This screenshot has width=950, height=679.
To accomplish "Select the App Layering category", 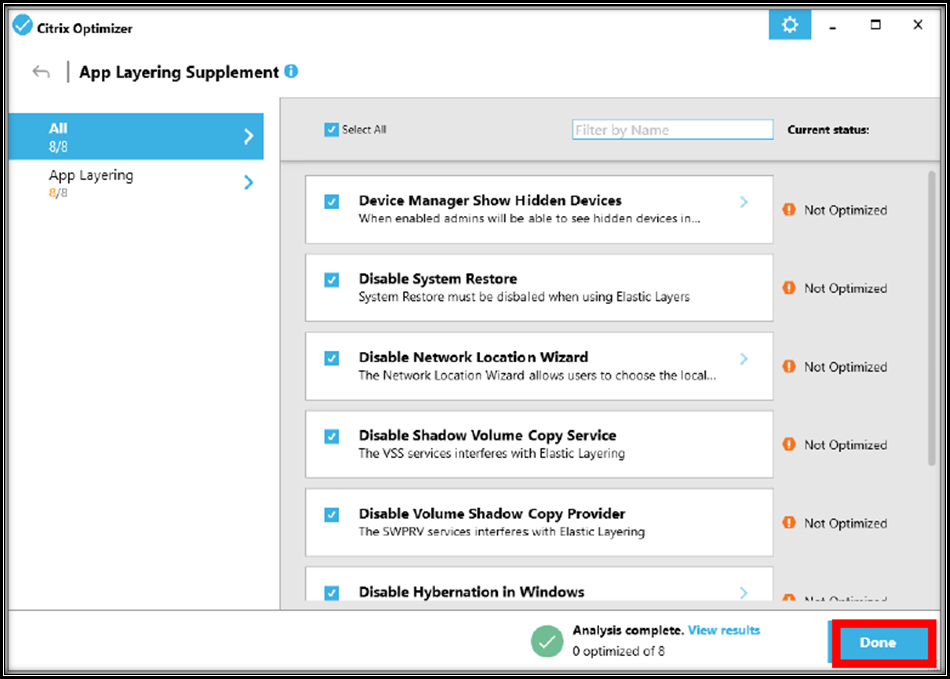I will [x=136, y=182].
